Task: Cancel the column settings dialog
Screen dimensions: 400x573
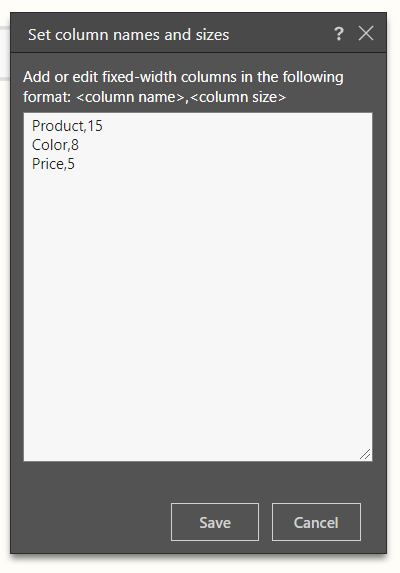Action: pos(316,522)
